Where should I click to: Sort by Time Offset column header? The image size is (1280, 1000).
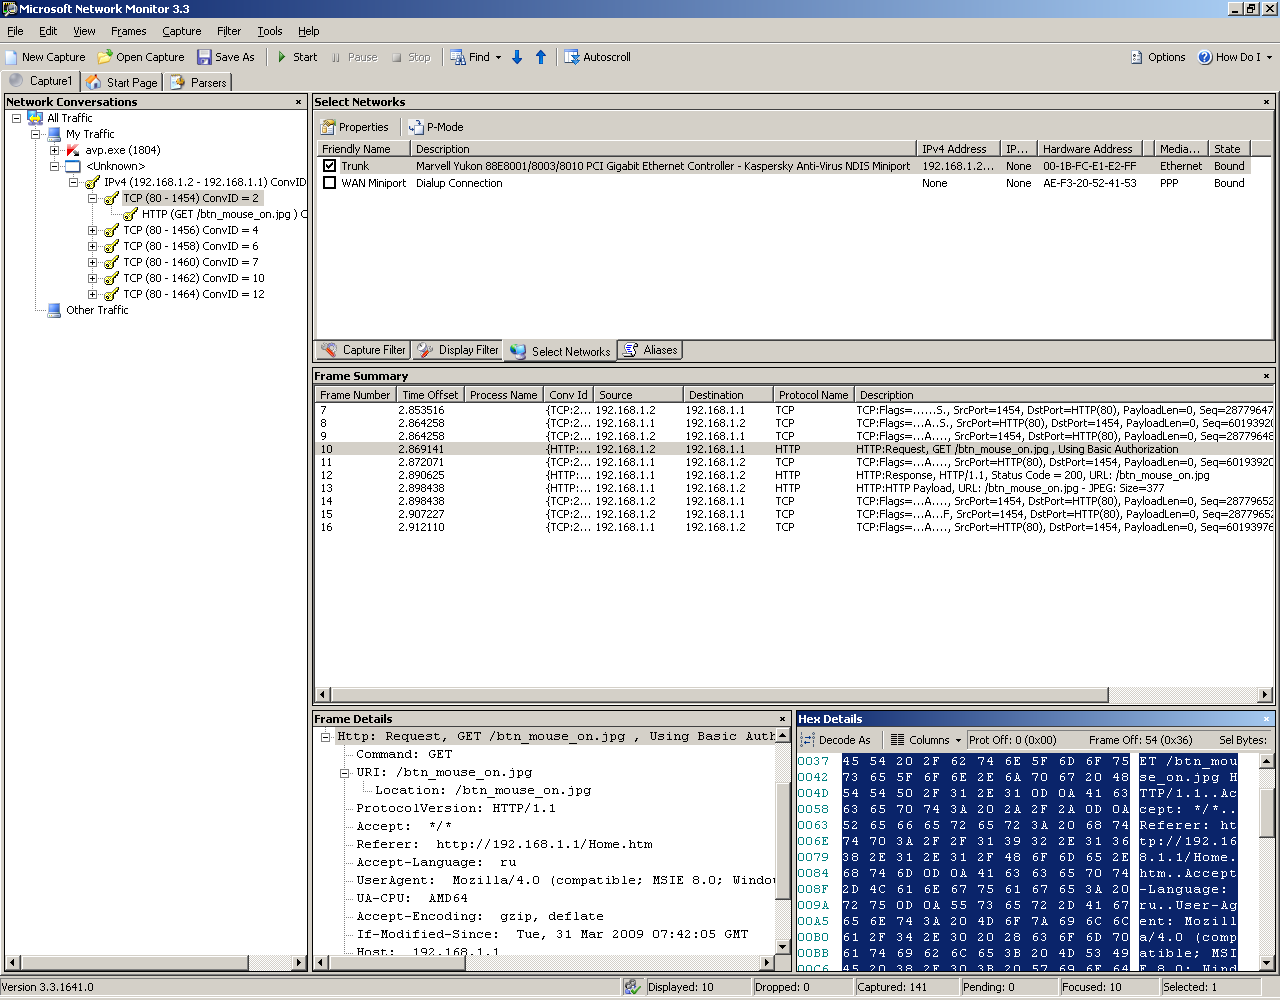click(431, 395)
